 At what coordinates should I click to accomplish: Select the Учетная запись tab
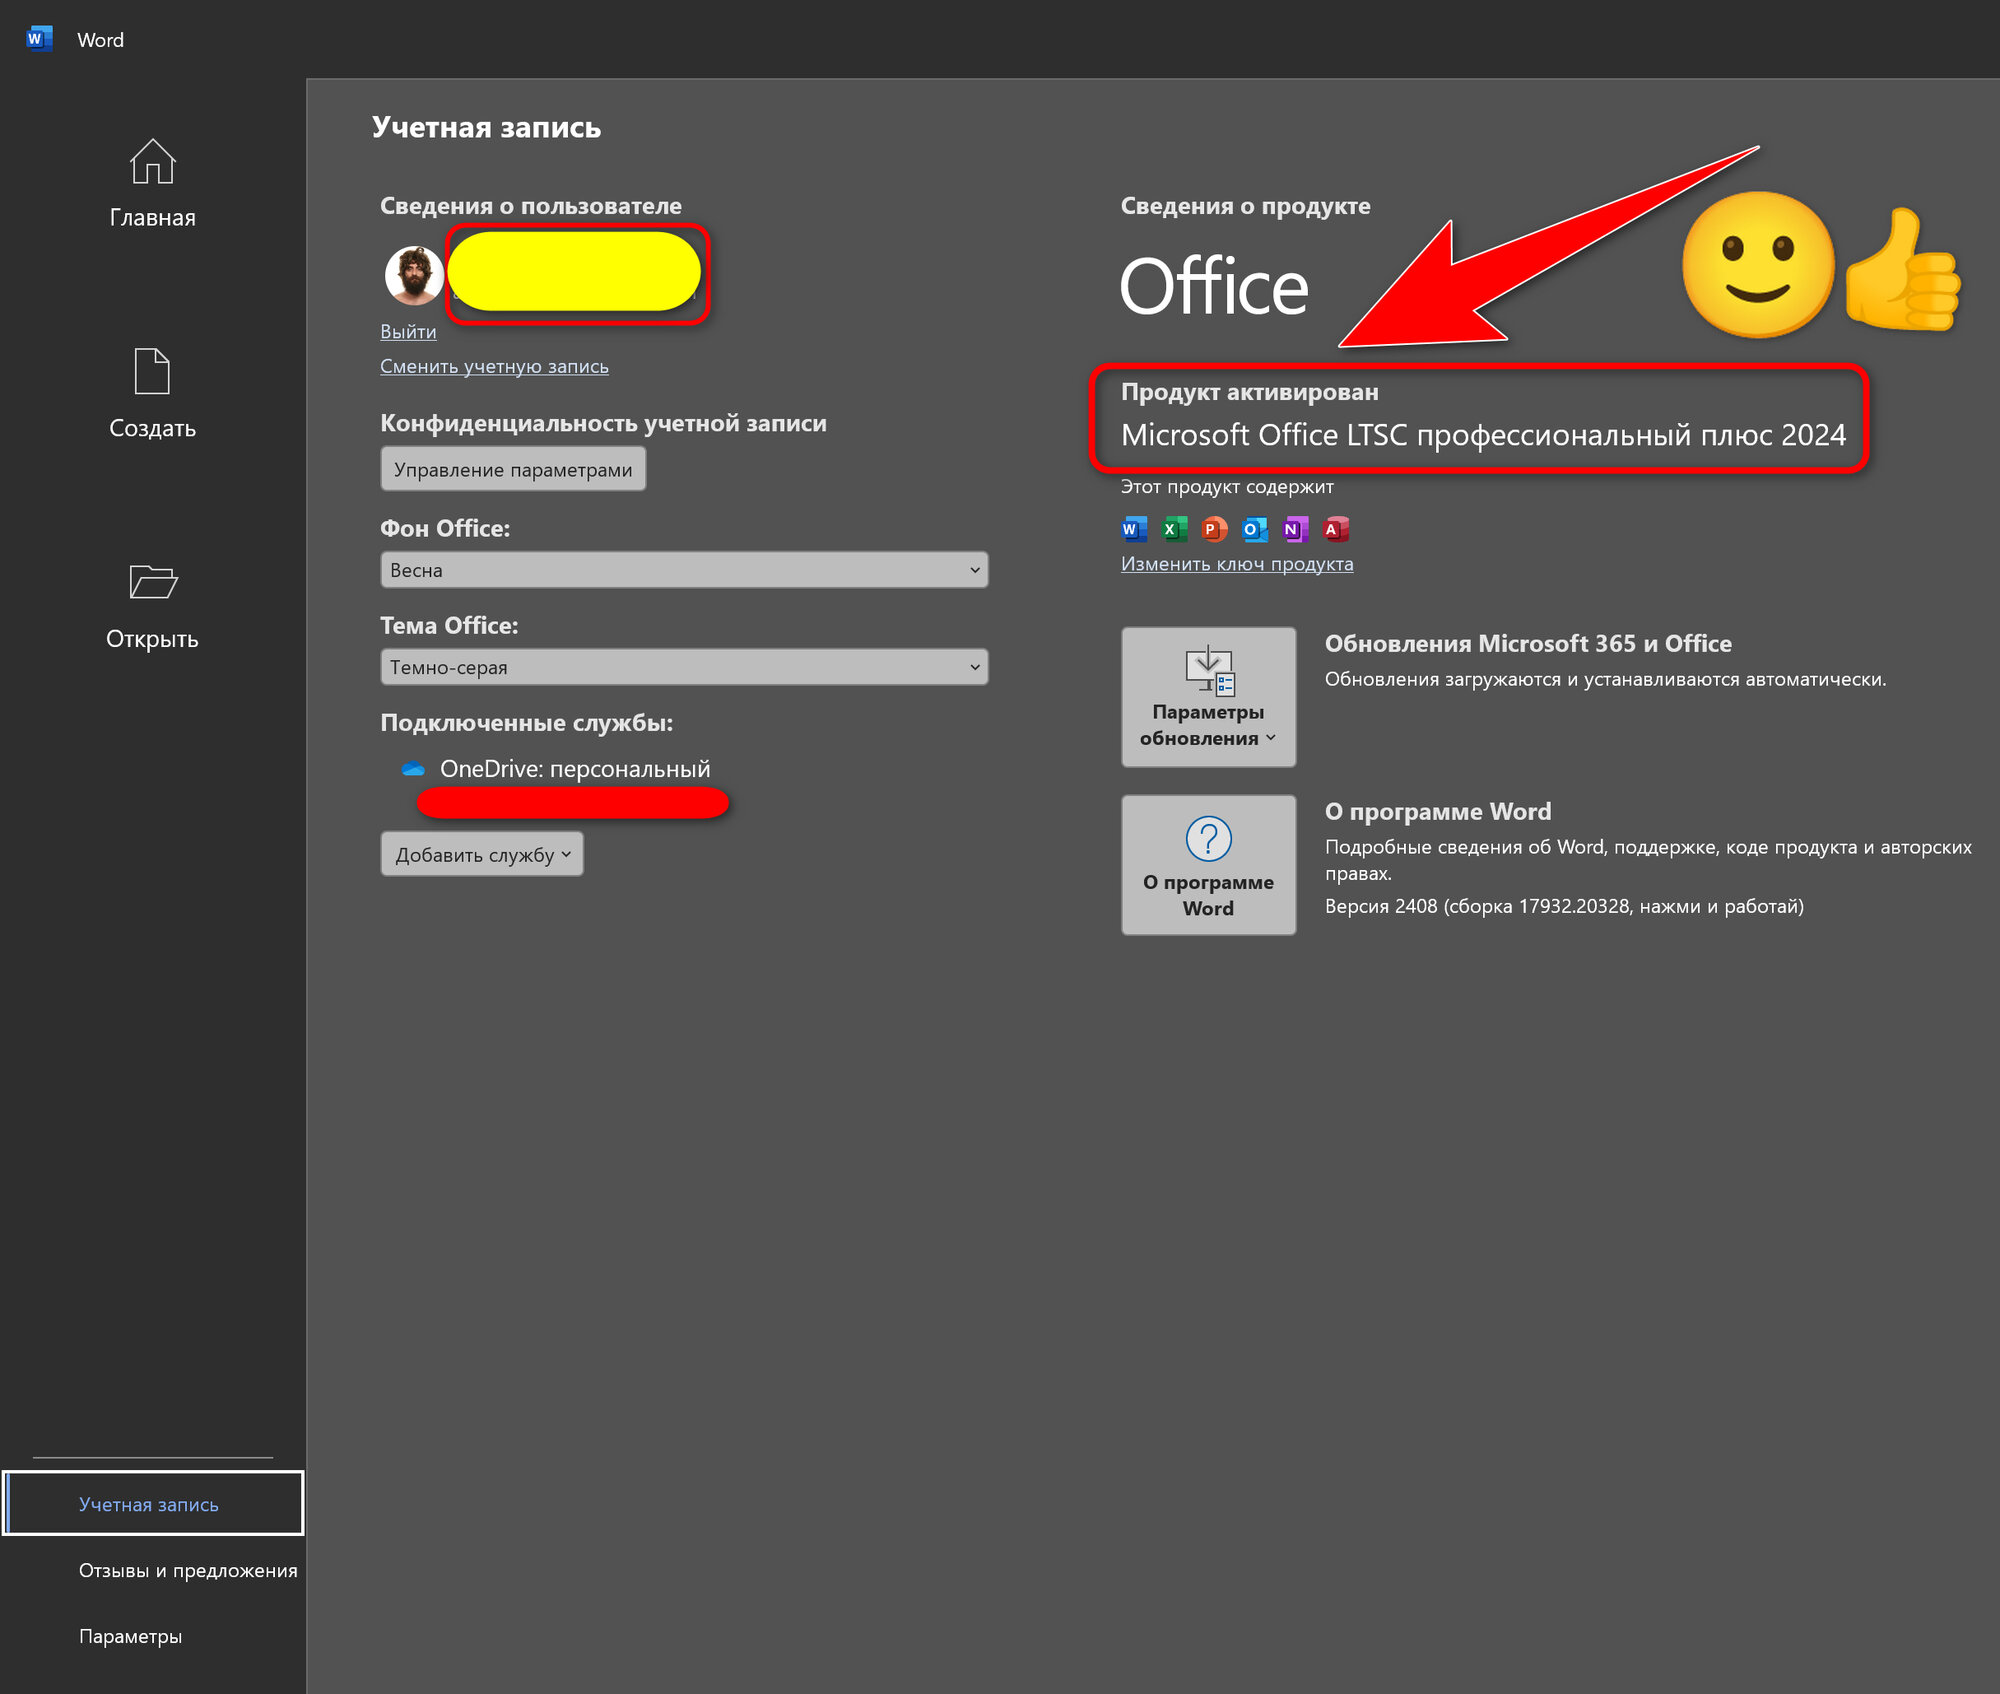[153, 1503]
